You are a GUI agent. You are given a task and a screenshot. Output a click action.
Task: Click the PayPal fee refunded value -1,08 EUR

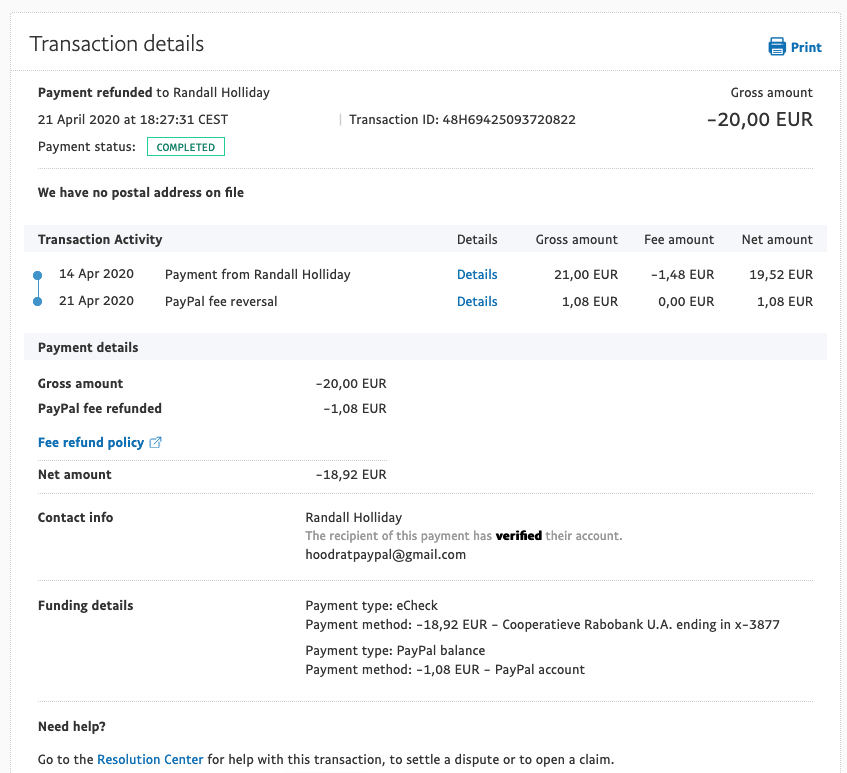pyautogui.click(x=355, y=408)
